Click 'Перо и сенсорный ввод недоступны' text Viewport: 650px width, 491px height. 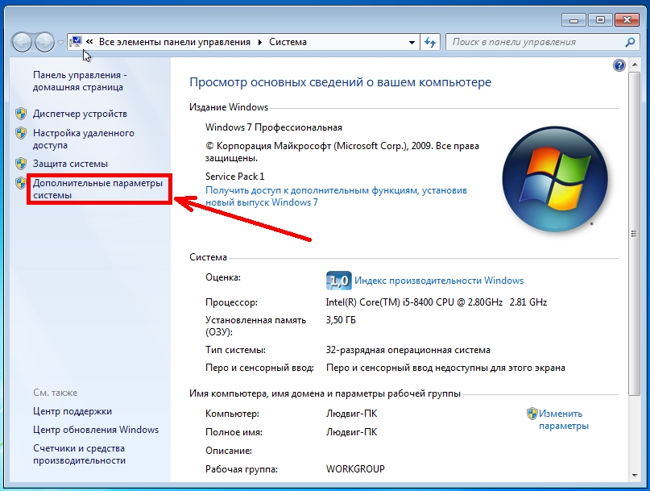[x=446, y=368]
